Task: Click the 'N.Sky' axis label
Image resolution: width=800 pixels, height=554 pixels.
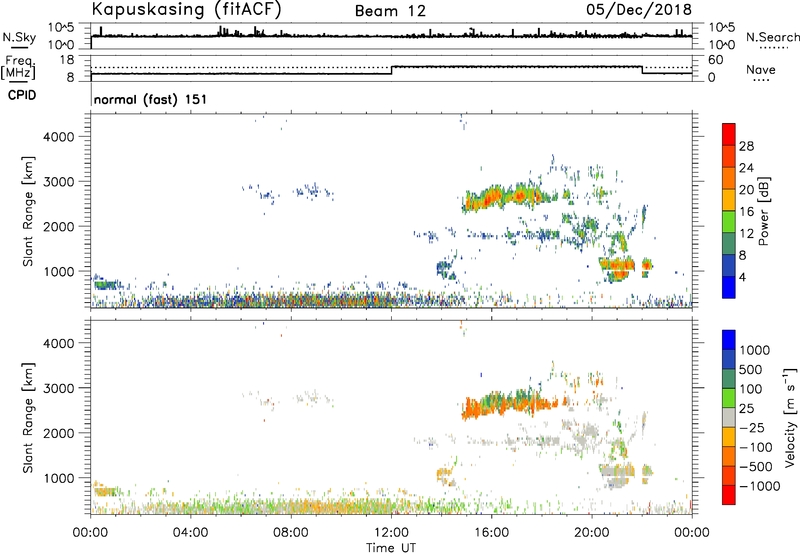Action: (x=19, y=37)
